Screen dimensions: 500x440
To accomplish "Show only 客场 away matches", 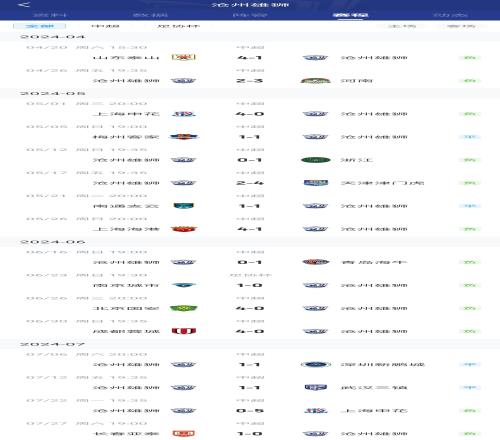I will pyautogui.click(x=461, y=26).
